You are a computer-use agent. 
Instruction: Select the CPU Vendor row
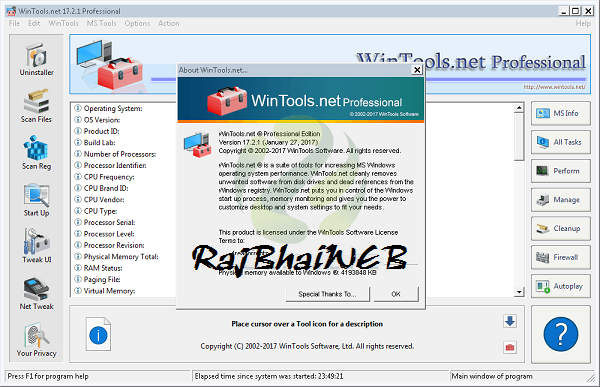tap(99, 199)
